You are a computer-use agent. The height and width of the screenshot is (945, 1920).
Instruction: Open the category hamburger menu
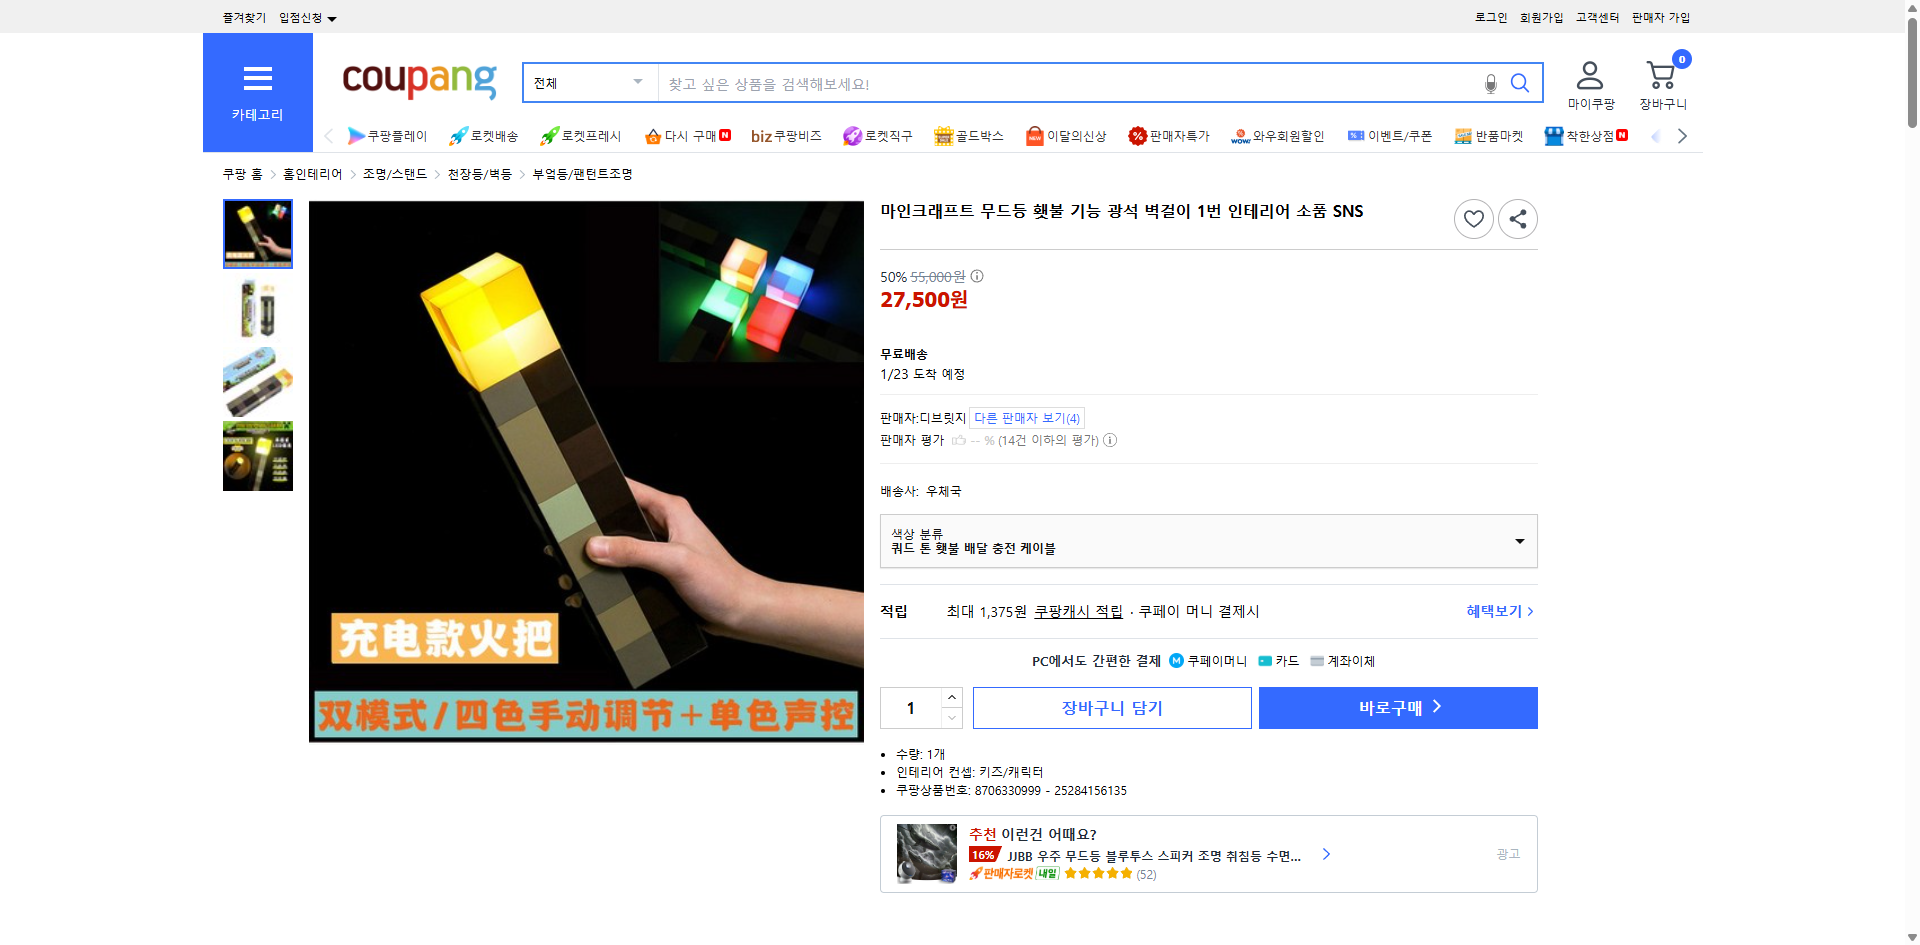257,80
